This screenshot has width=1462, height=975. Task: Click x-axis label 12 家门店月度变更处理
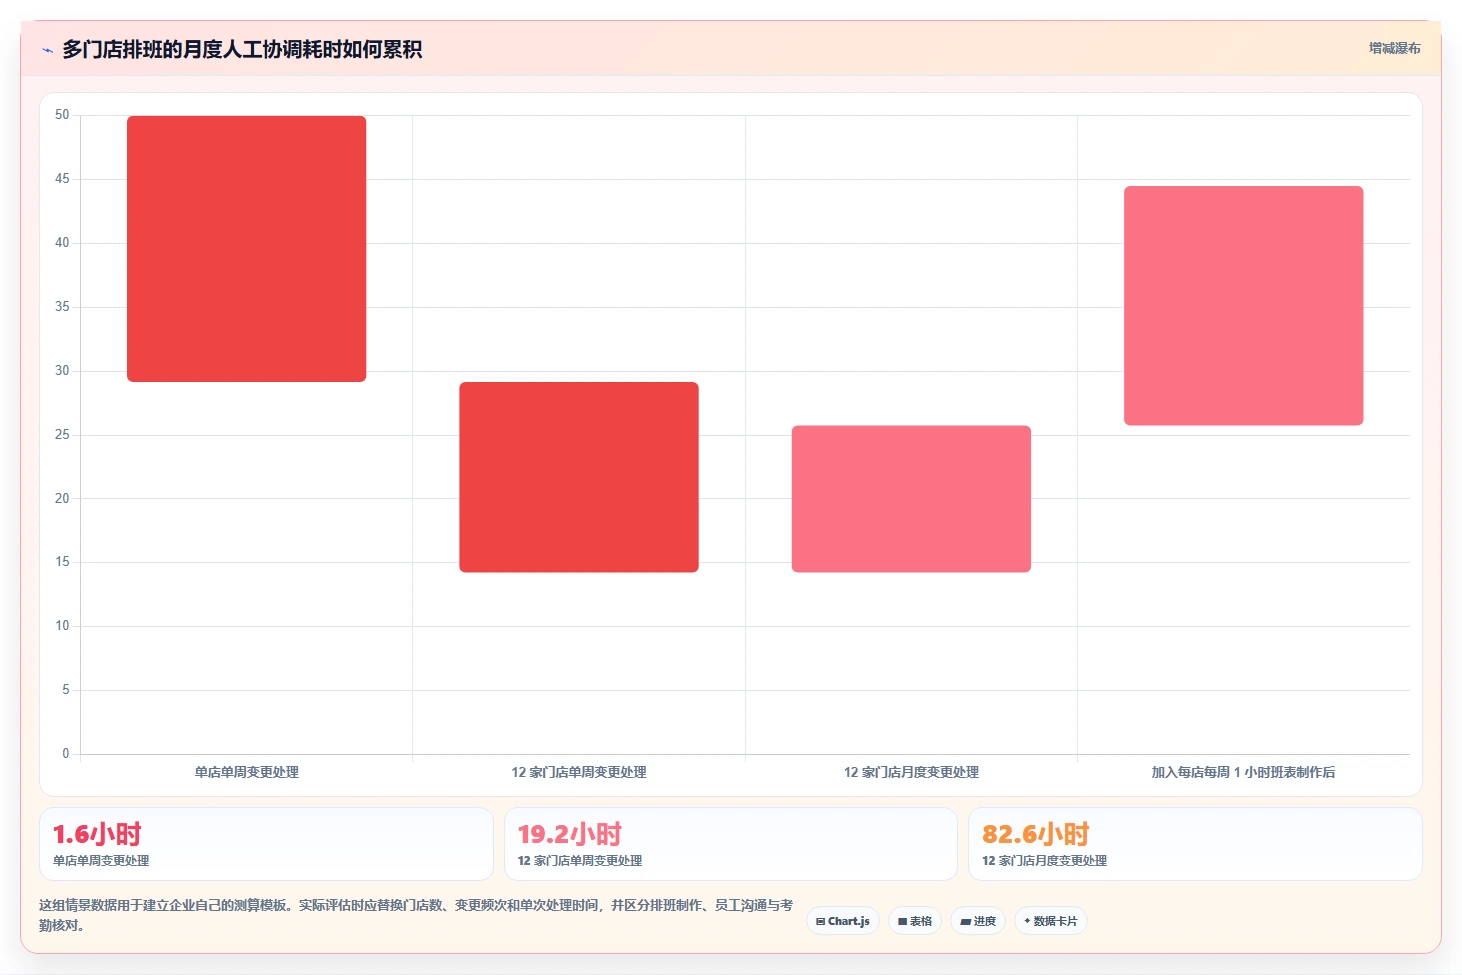click(x=911, y=772)
